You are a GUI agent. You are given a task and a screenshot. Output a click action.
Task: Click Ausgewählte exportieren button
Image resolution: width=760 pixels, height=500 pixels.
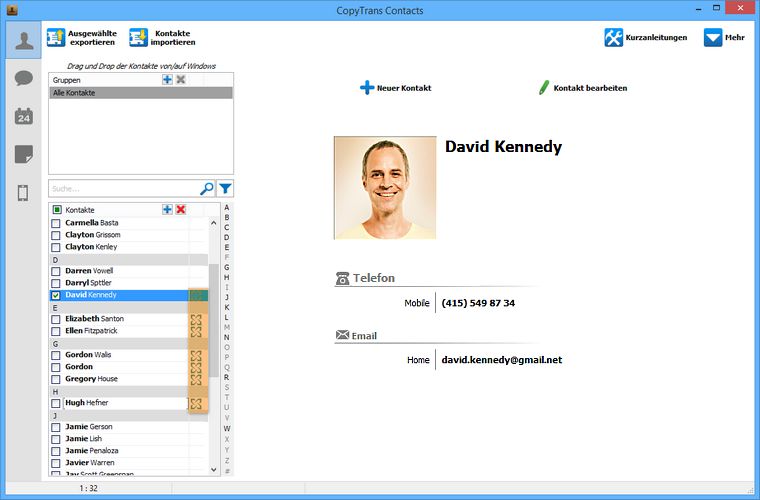(82, 38)
